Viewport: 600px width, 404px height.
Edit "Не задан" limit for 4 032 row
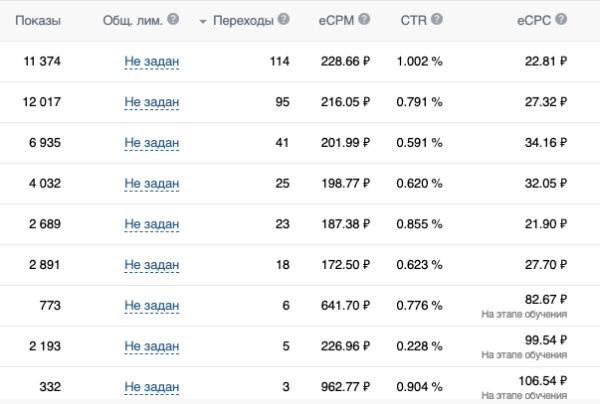tap(151, 183)
